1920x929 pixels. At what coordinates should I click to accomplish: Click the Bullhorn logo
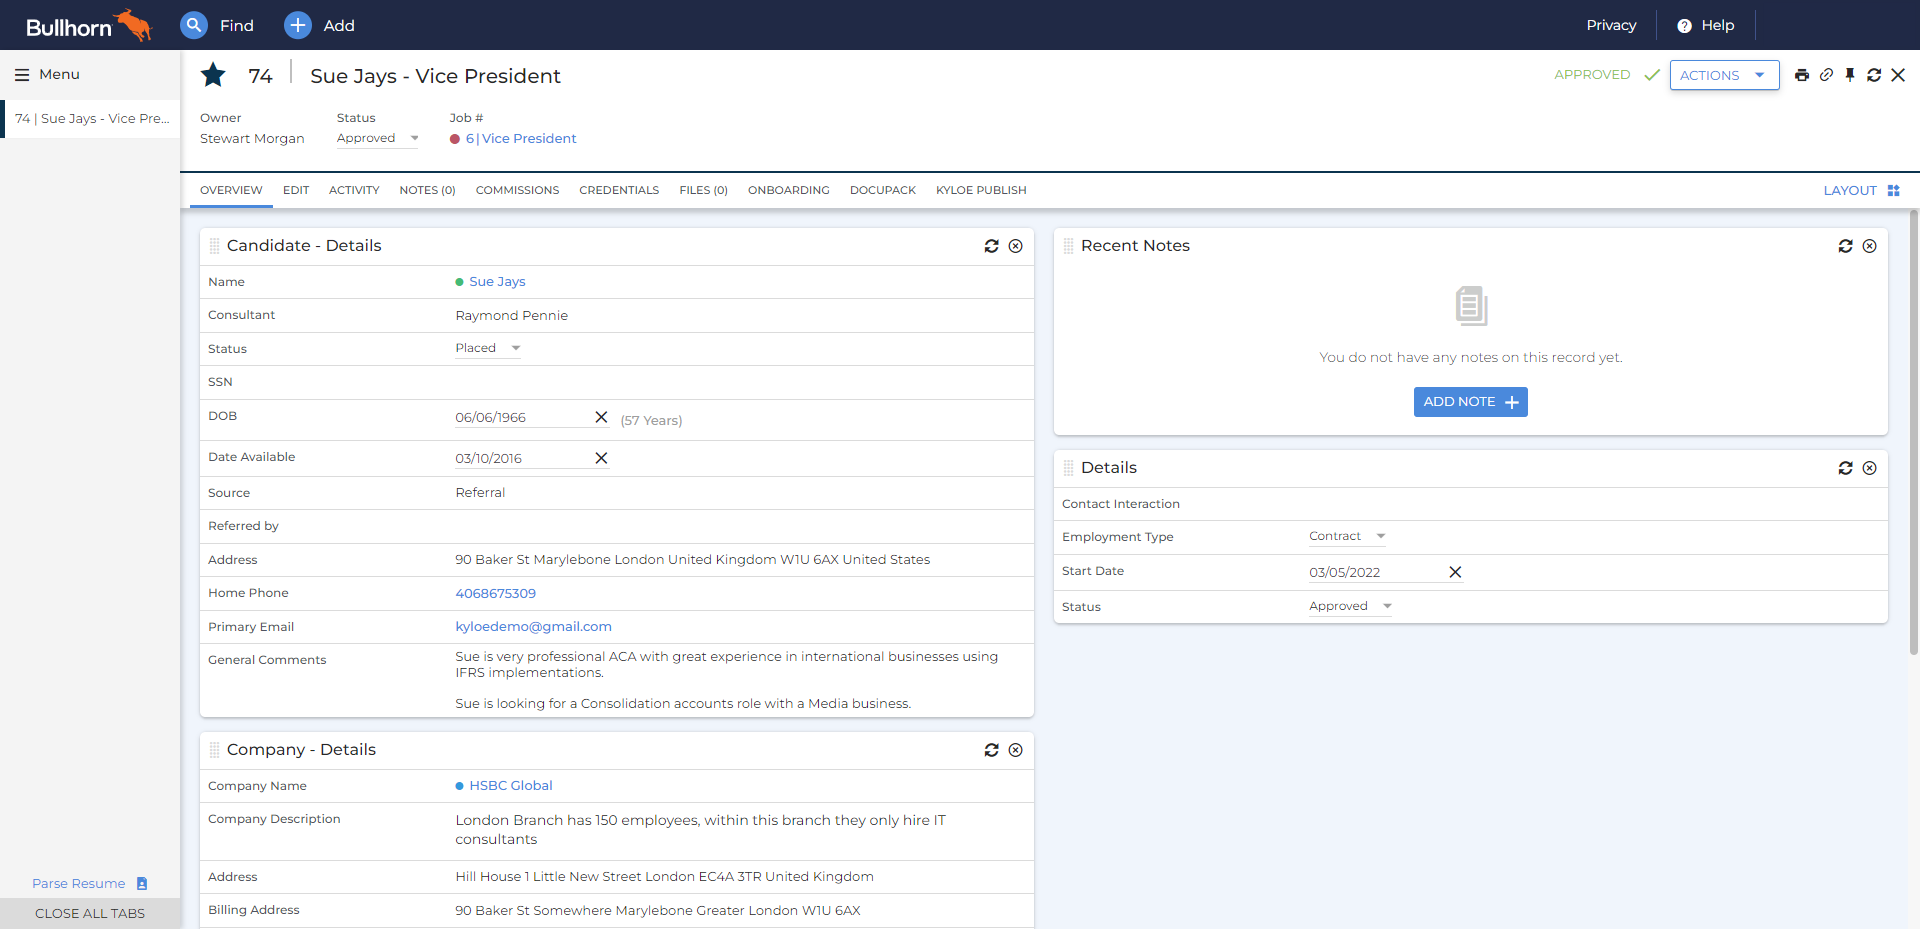88,25
